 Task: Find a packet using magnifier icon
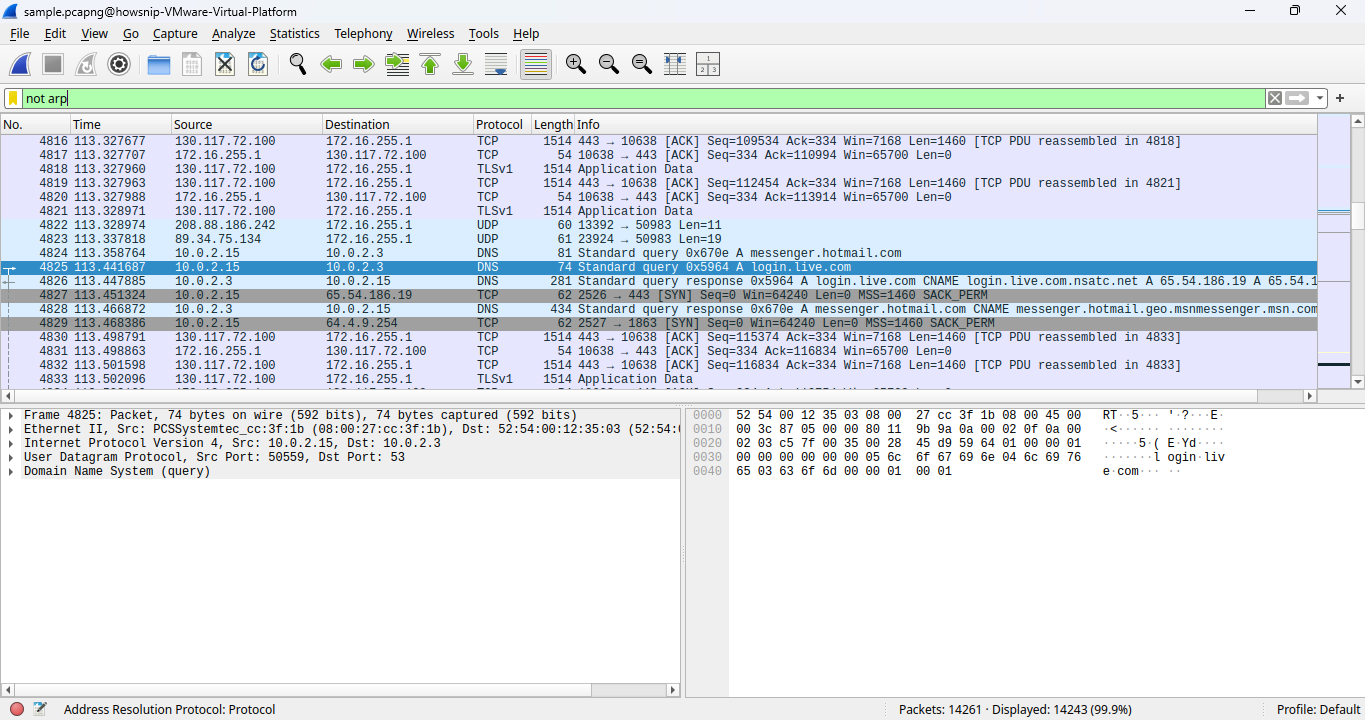click(x=298, y=64)
